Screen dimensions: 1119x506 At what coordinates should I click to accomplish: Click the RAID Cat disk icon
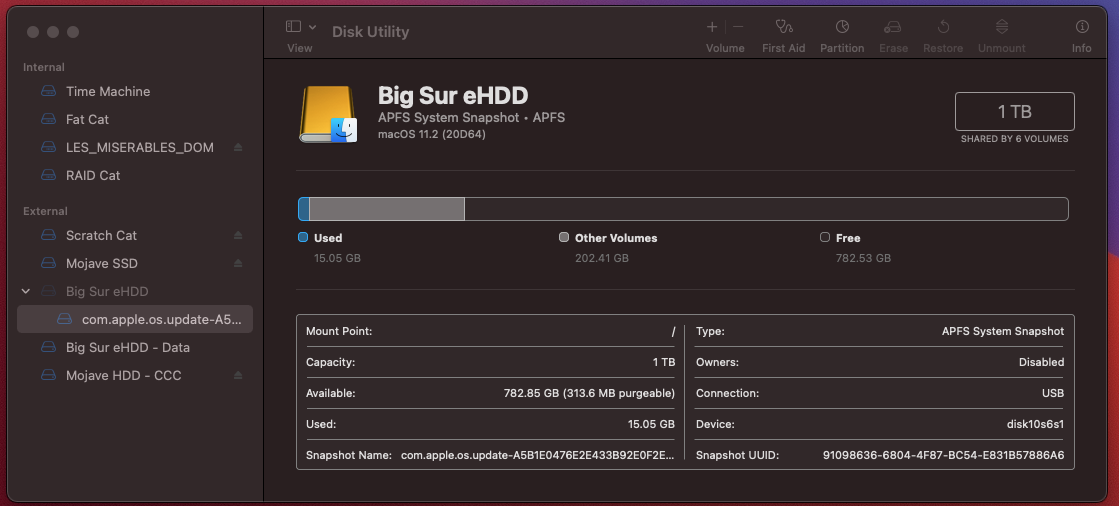click(48, 175)
